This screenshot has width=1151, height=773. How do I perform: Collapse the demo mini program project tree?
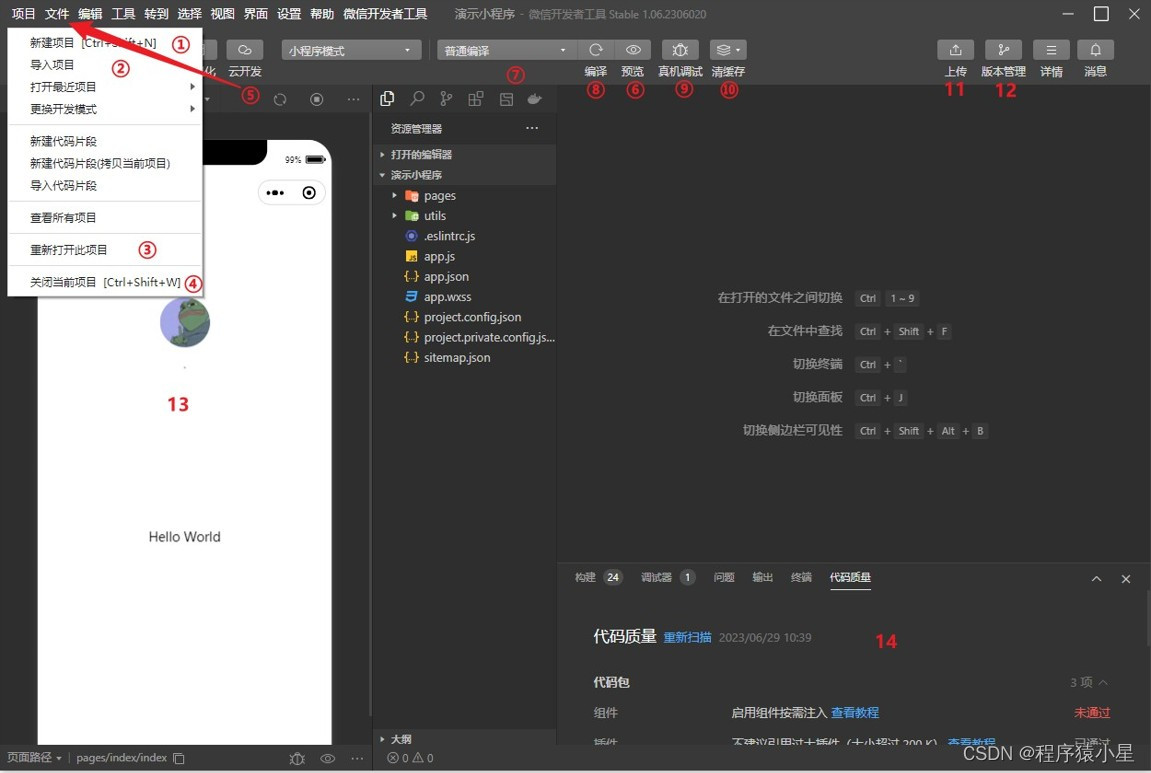[464, 175]
